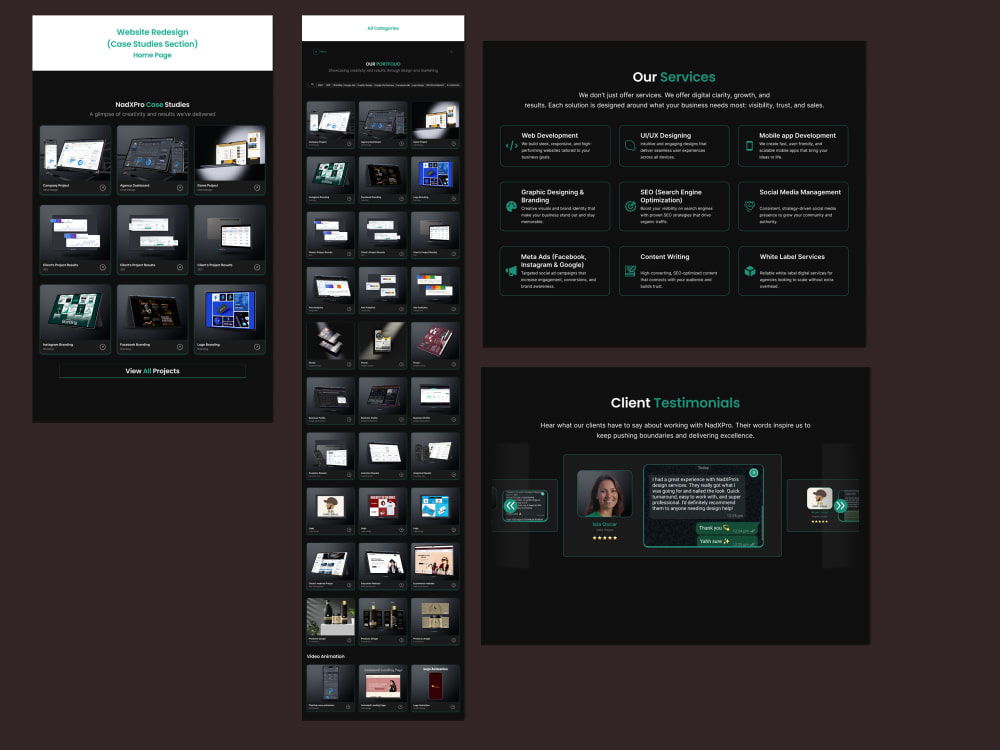Click the Home Page label under the title

click(152, 55)
